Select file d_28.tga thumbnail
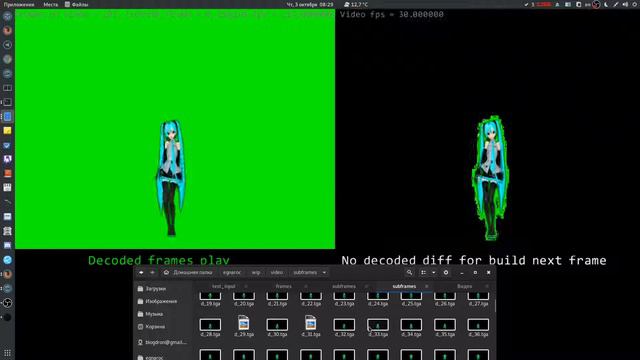The height and width of the screenshot is (360, 640). [210, 325]
